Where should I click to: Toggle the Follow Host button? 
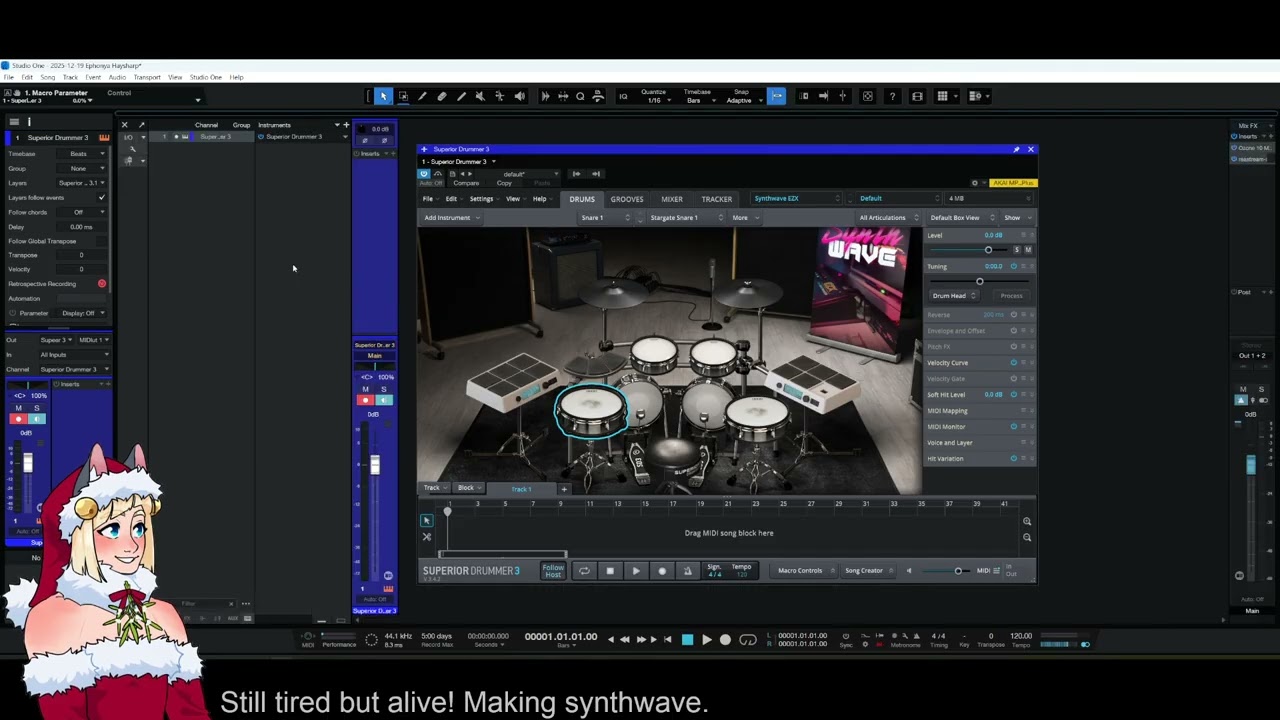553,571
